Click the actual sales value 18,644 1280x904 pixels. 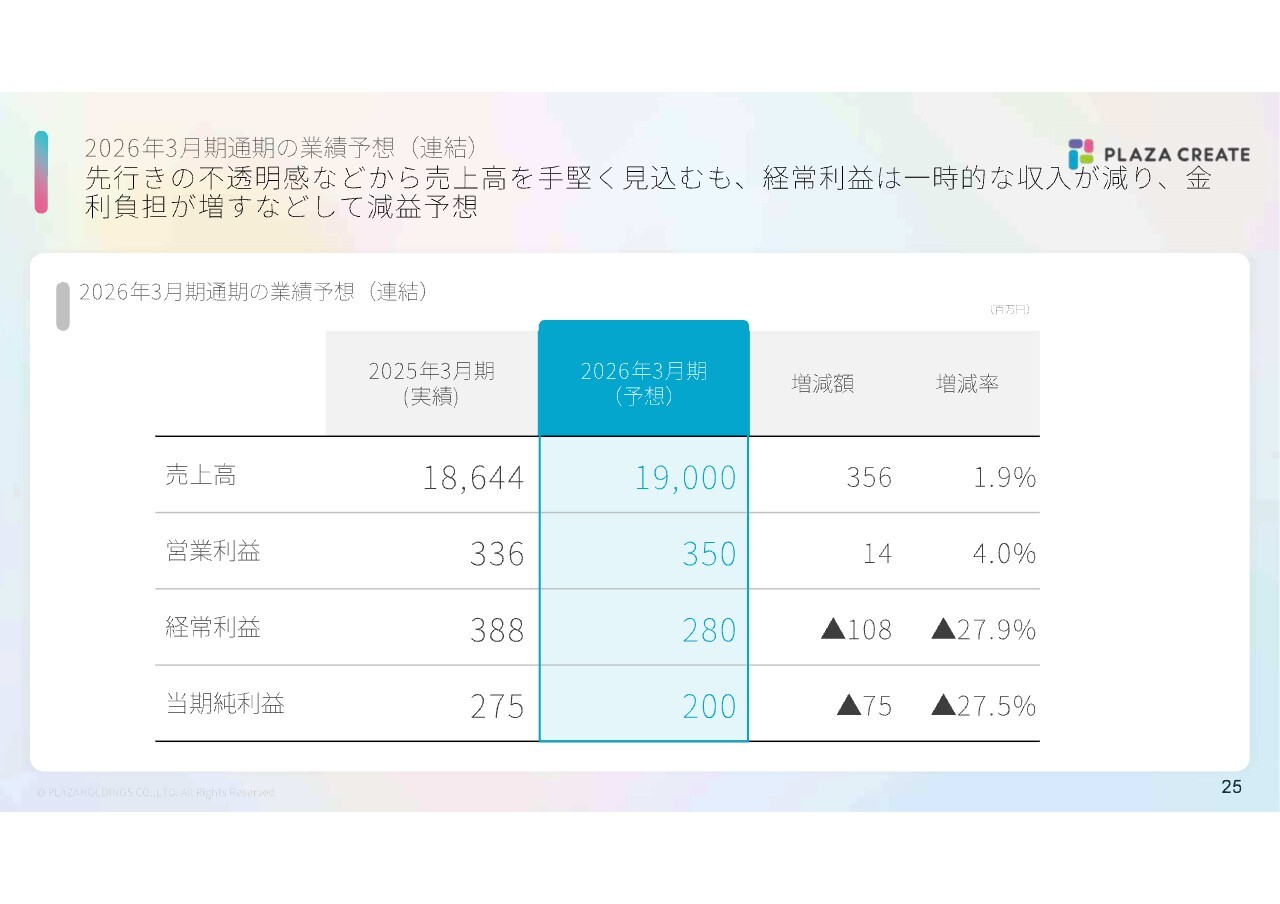coord(472,478)
